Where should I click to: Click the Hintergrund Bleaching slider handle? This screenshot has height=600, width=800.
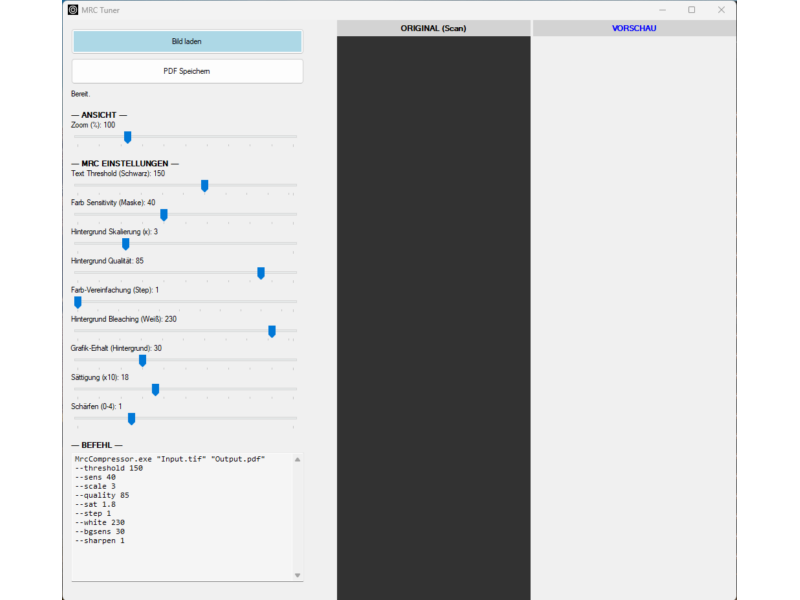coord(272,331)
